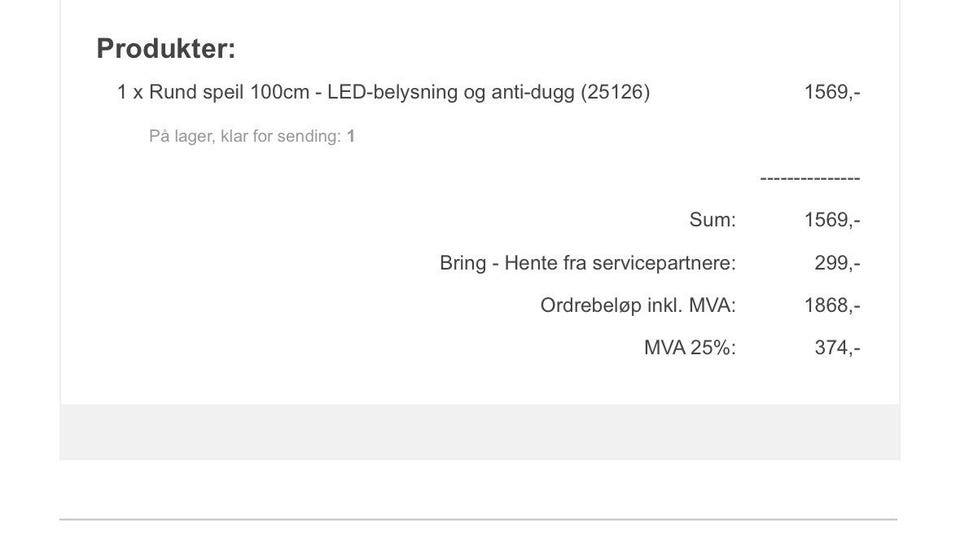Click Bring - Hente fra servicepartnere label
960x544 pixels.
(588, 263)
